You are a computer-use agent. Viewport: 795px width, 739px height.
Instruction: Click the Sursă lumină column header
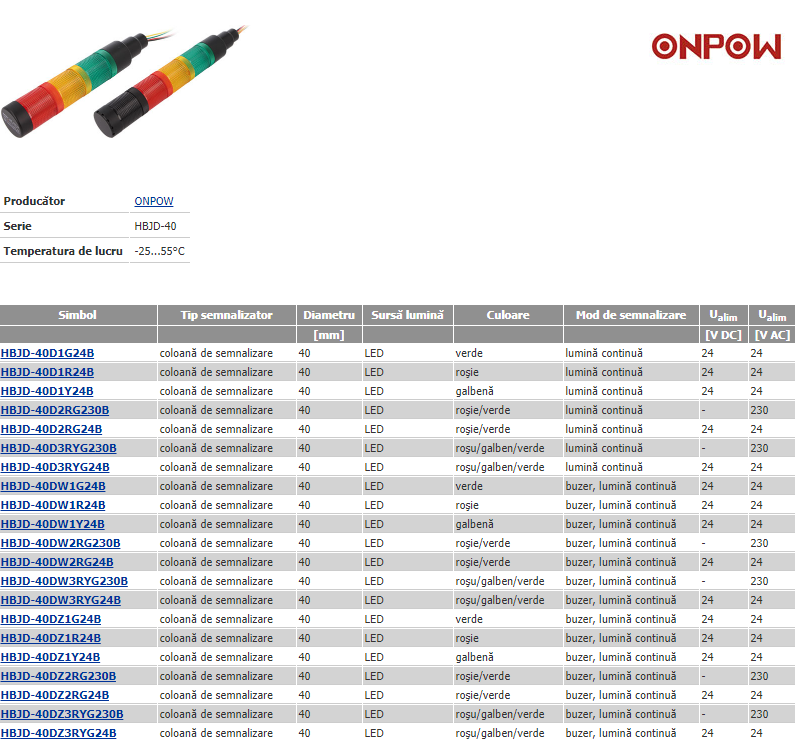pos(408,315)
